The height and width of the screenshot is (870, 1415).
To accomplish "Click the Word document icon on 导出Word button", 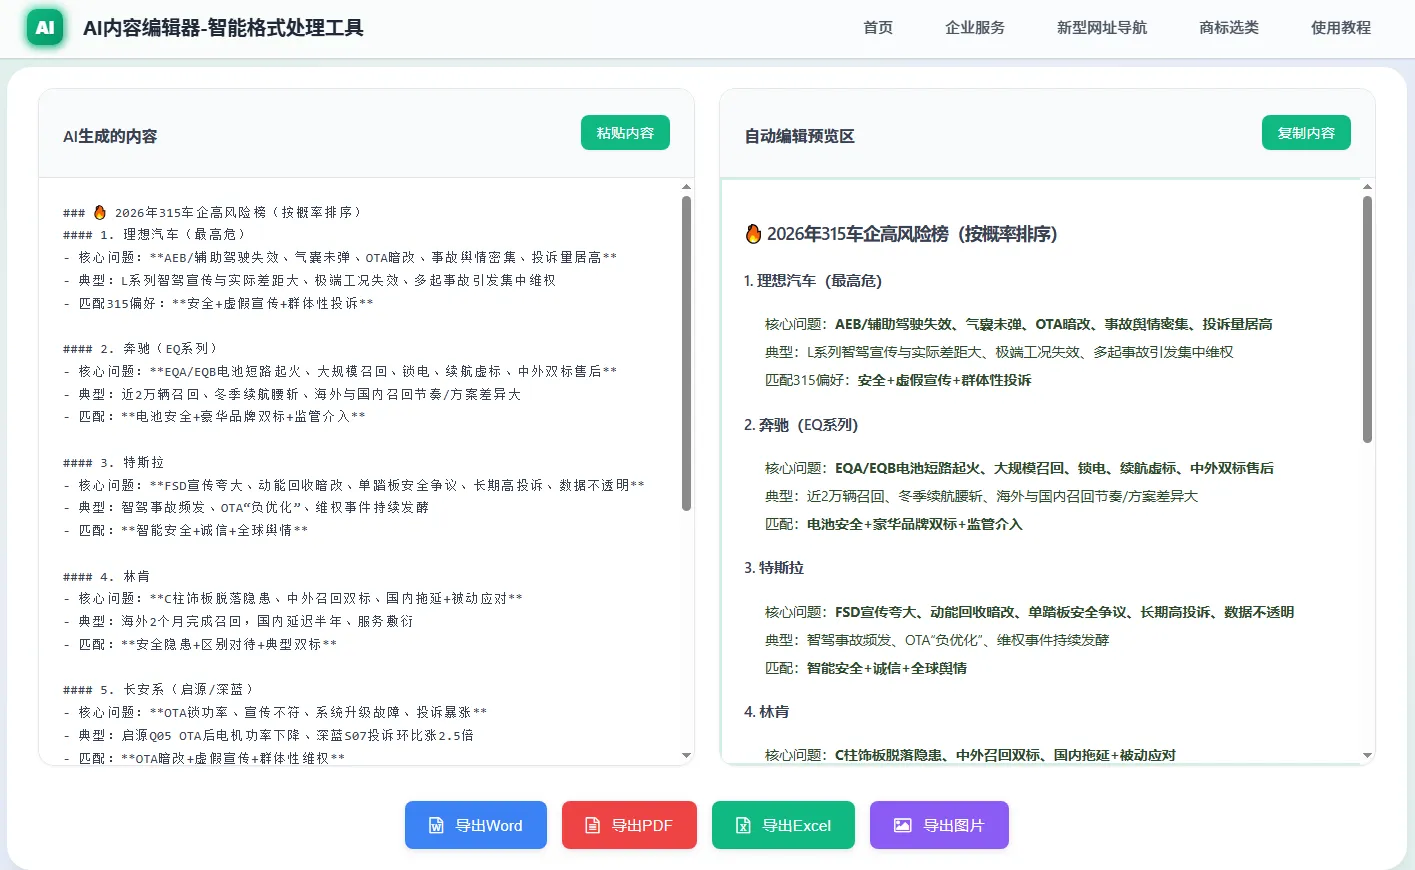I will (434, 825).
